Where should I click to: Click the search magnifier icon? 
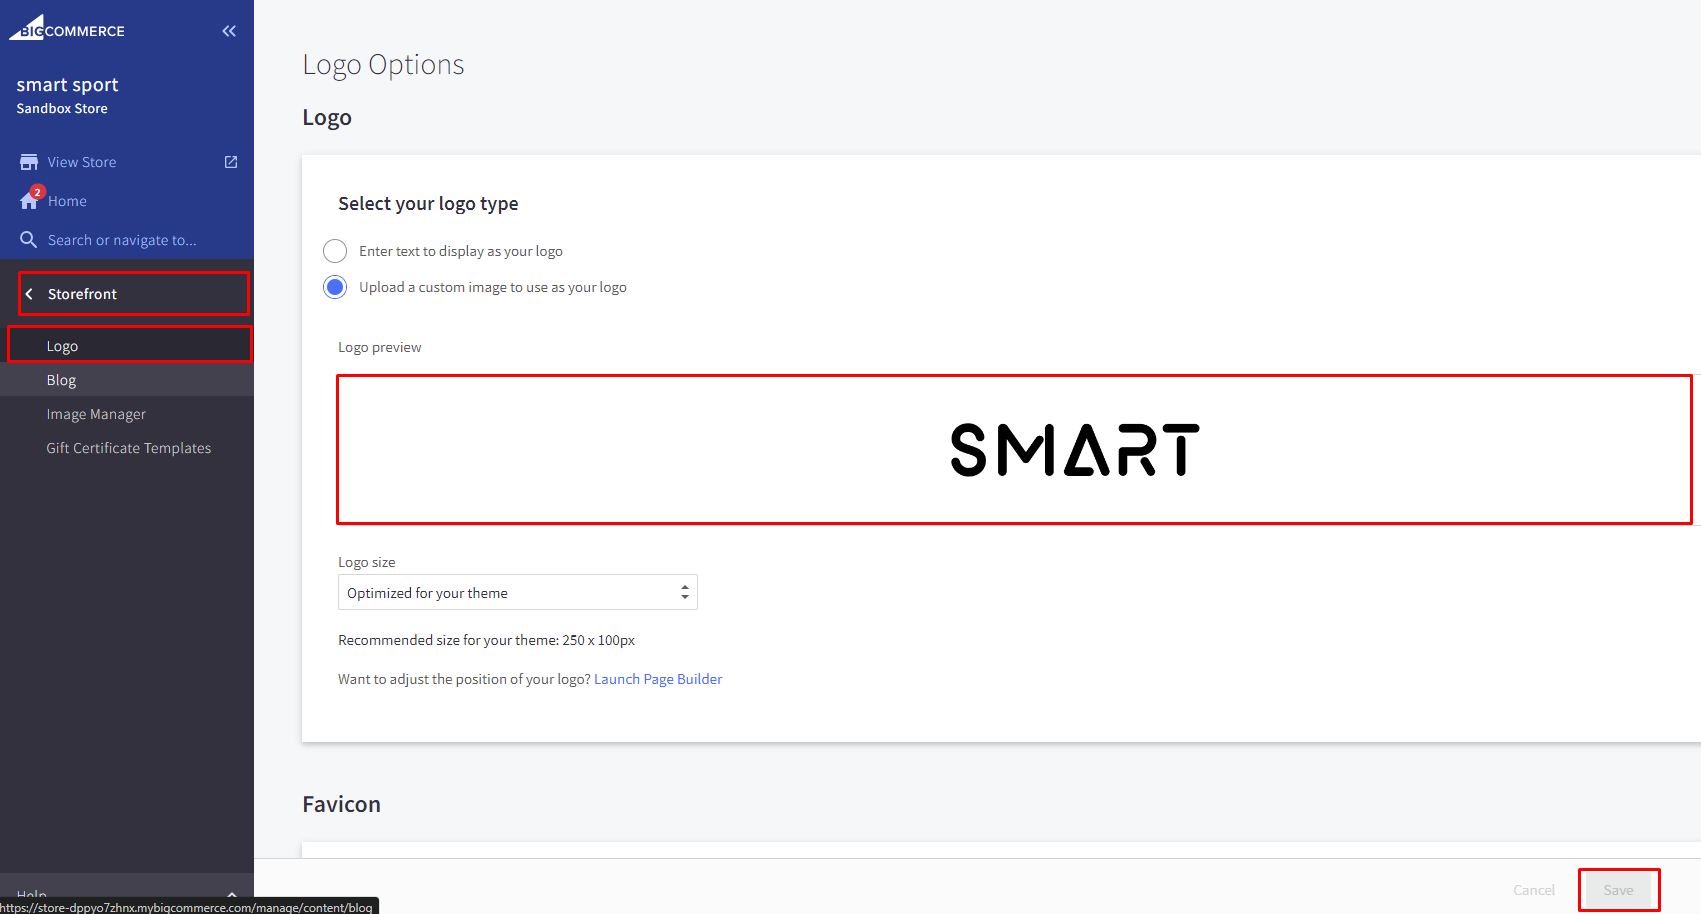pyautogui.click(x=29, y=240)
